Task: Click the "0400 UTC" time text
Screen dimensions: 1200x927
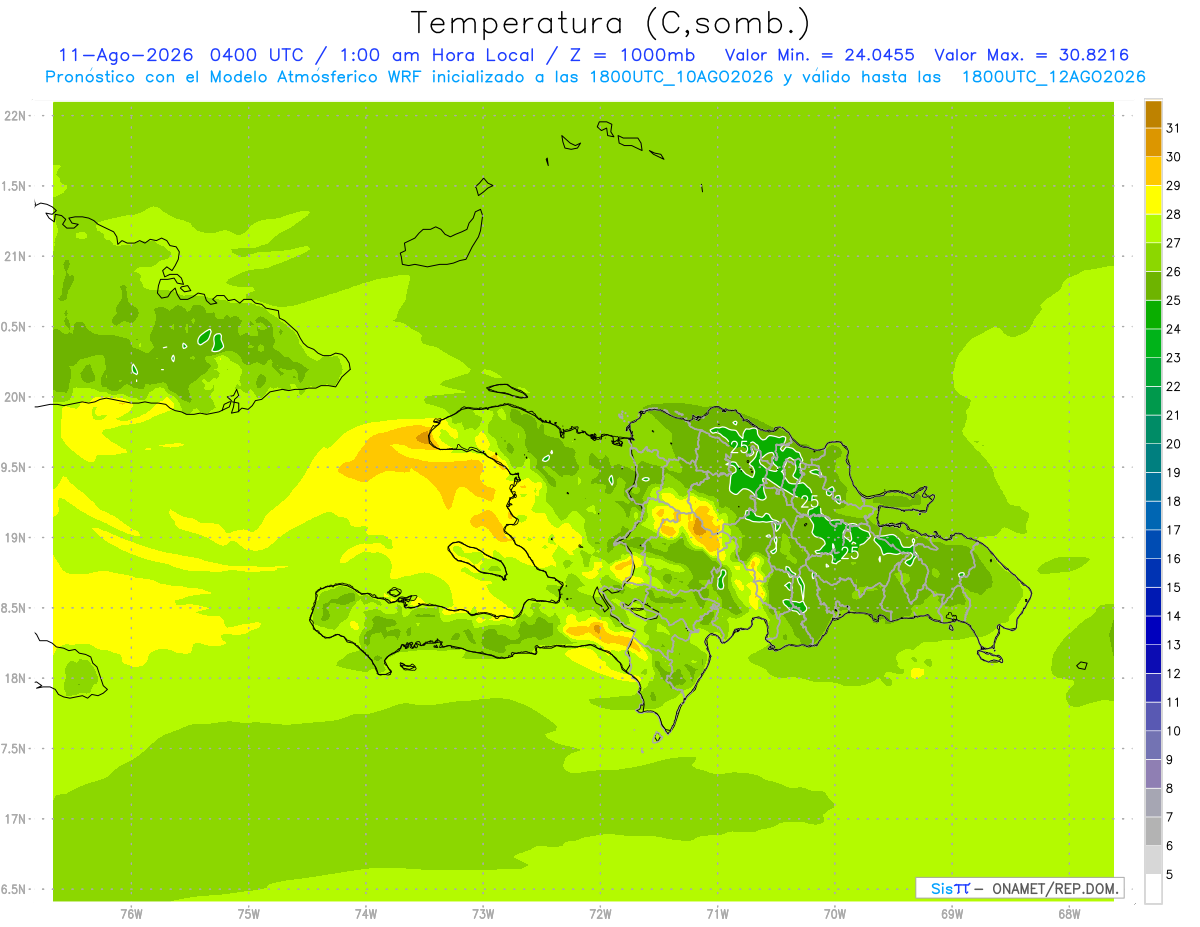Action: click(258, 55)
